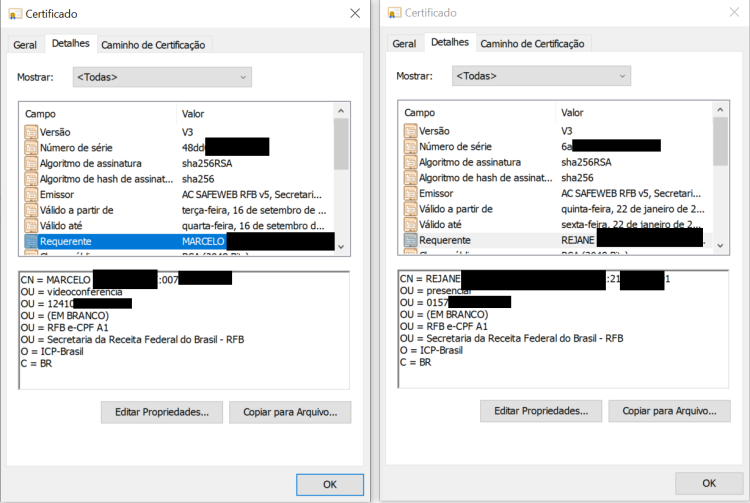Viewport: 750px width, 503px height.
Task: Click Campo column header in right window
Action: click(x=419, y=113)
